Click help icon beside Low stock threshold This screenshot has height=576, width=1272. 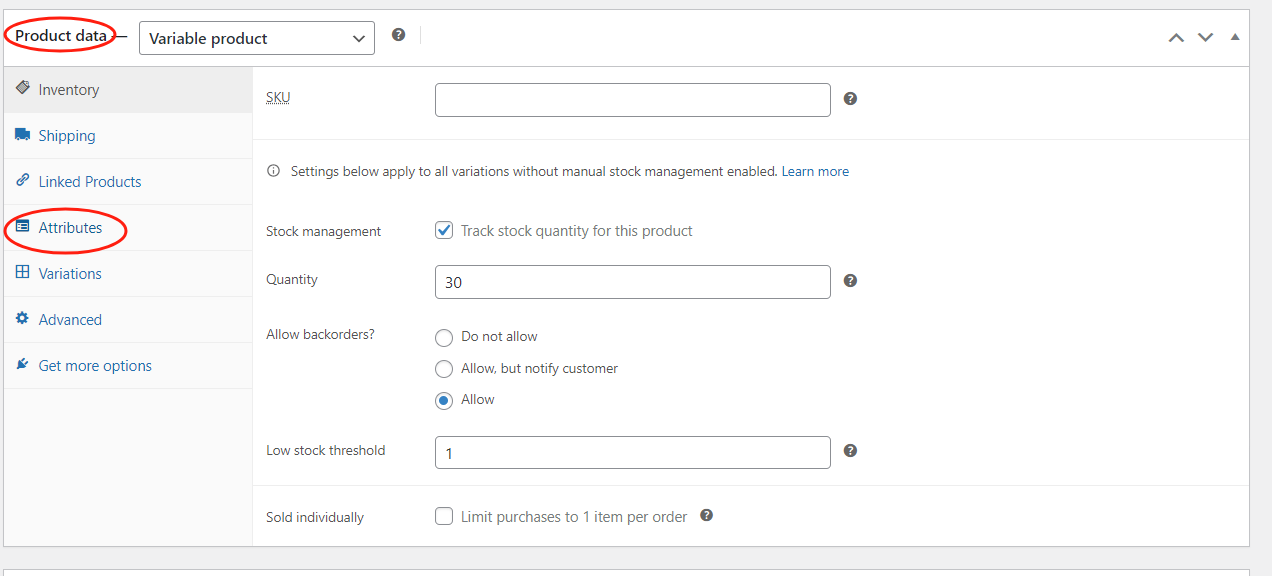click(850, 451)
